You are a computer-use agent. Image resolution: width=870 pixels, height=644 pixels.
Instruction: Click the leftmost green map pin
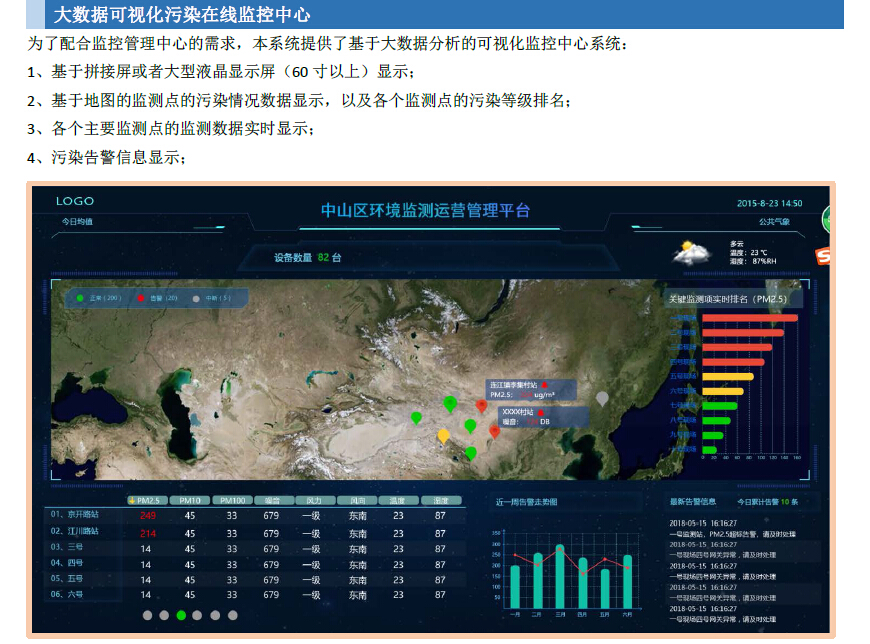click(416, 418)
